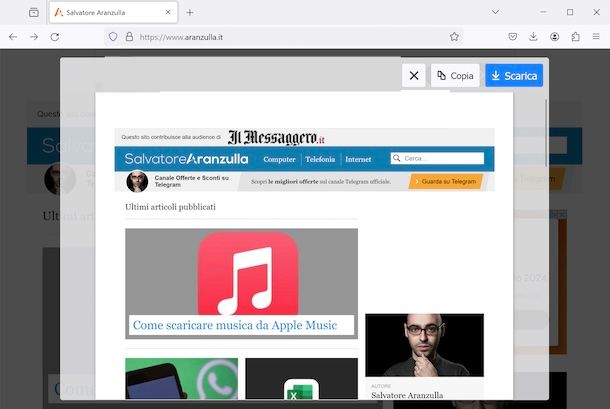Click the Salvatore Aranzulla author name

pos(407,395)
